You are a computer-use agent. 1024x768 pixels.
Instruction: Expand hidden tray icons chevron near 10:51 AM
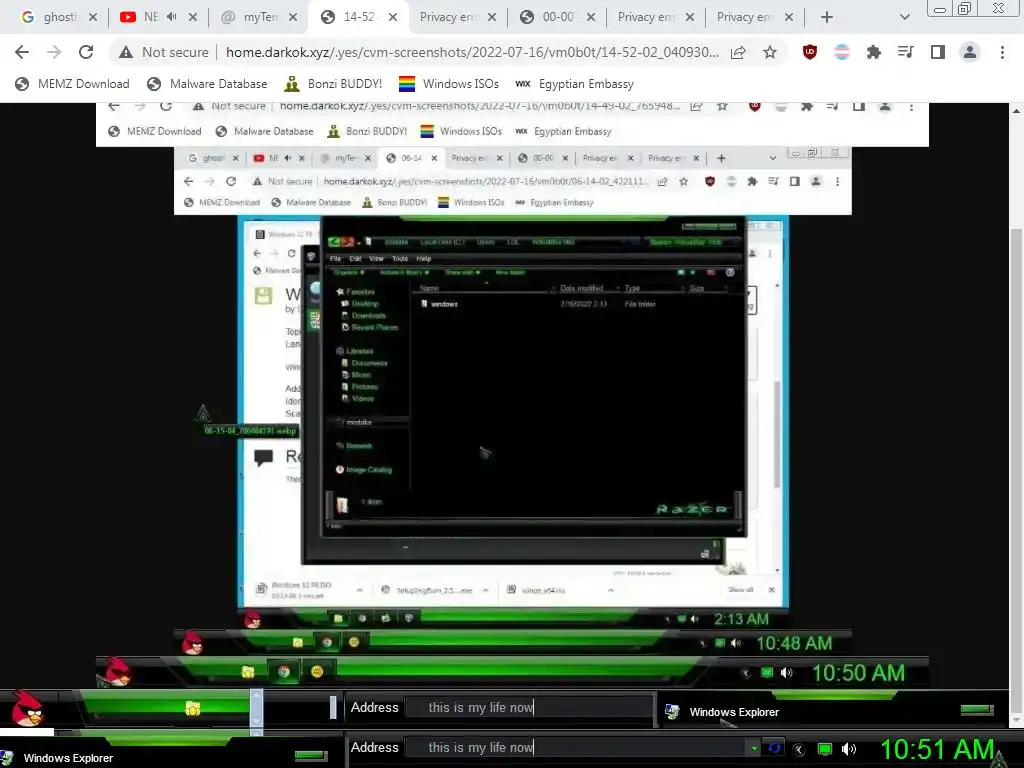tap(799, 750)
